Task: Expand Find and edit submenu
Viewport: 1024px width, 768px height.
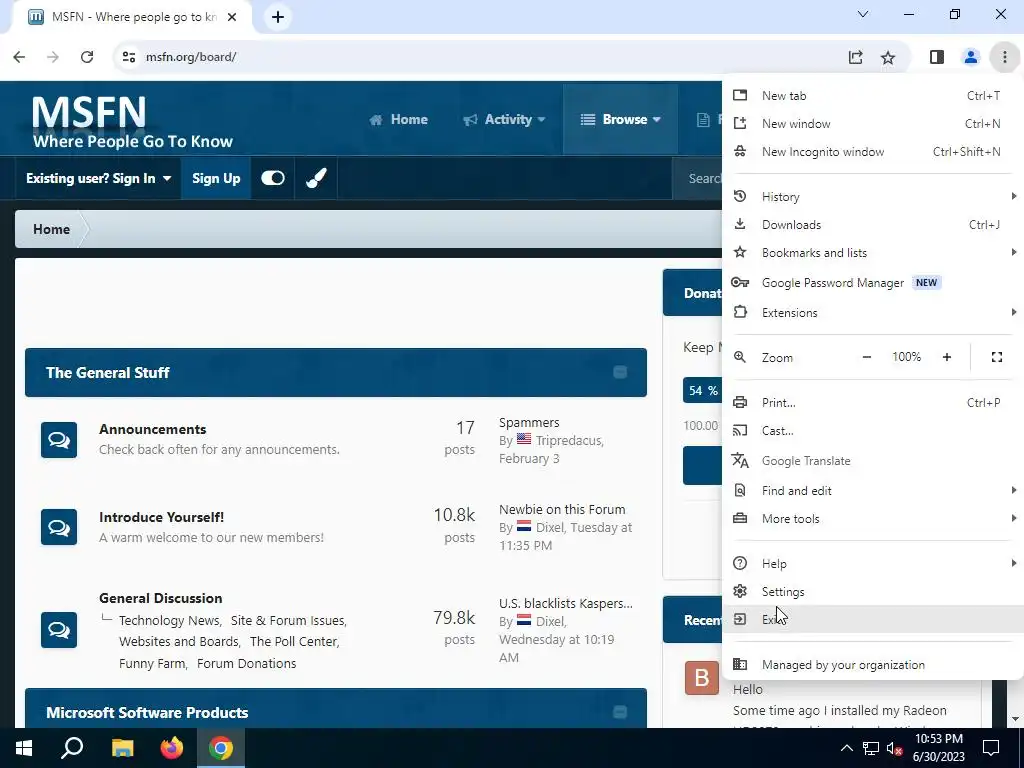Action: [872, 491]
